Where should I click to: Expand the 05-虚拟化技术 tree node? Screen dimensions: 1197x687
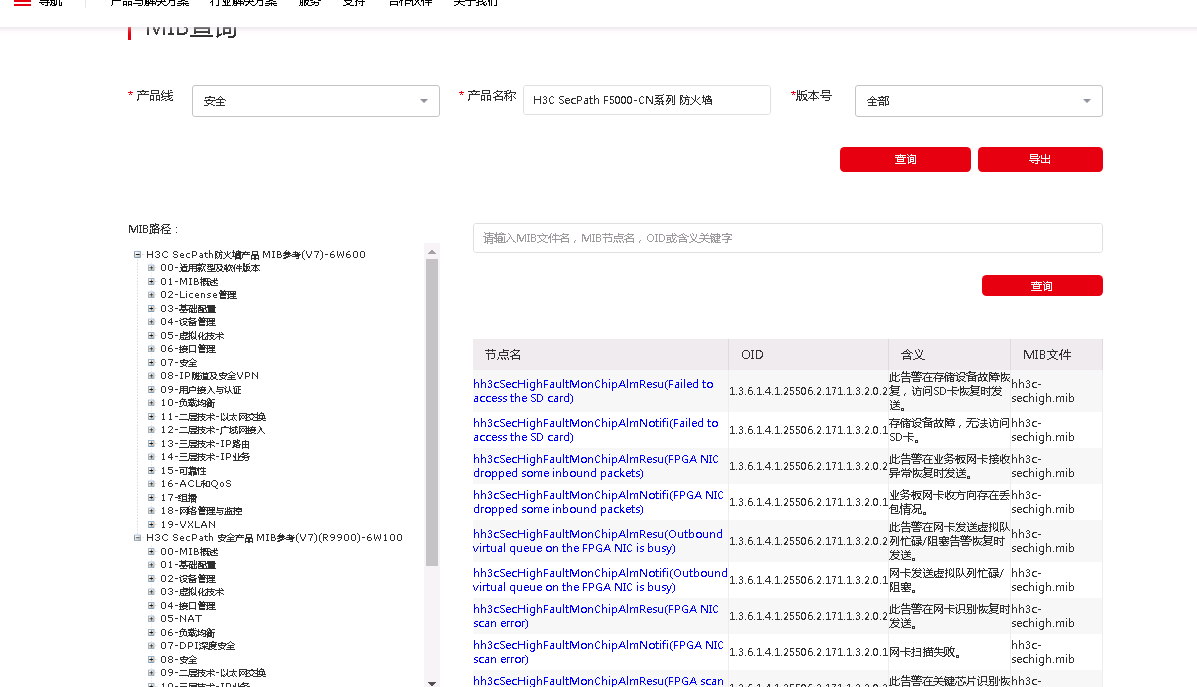[151, 335]
